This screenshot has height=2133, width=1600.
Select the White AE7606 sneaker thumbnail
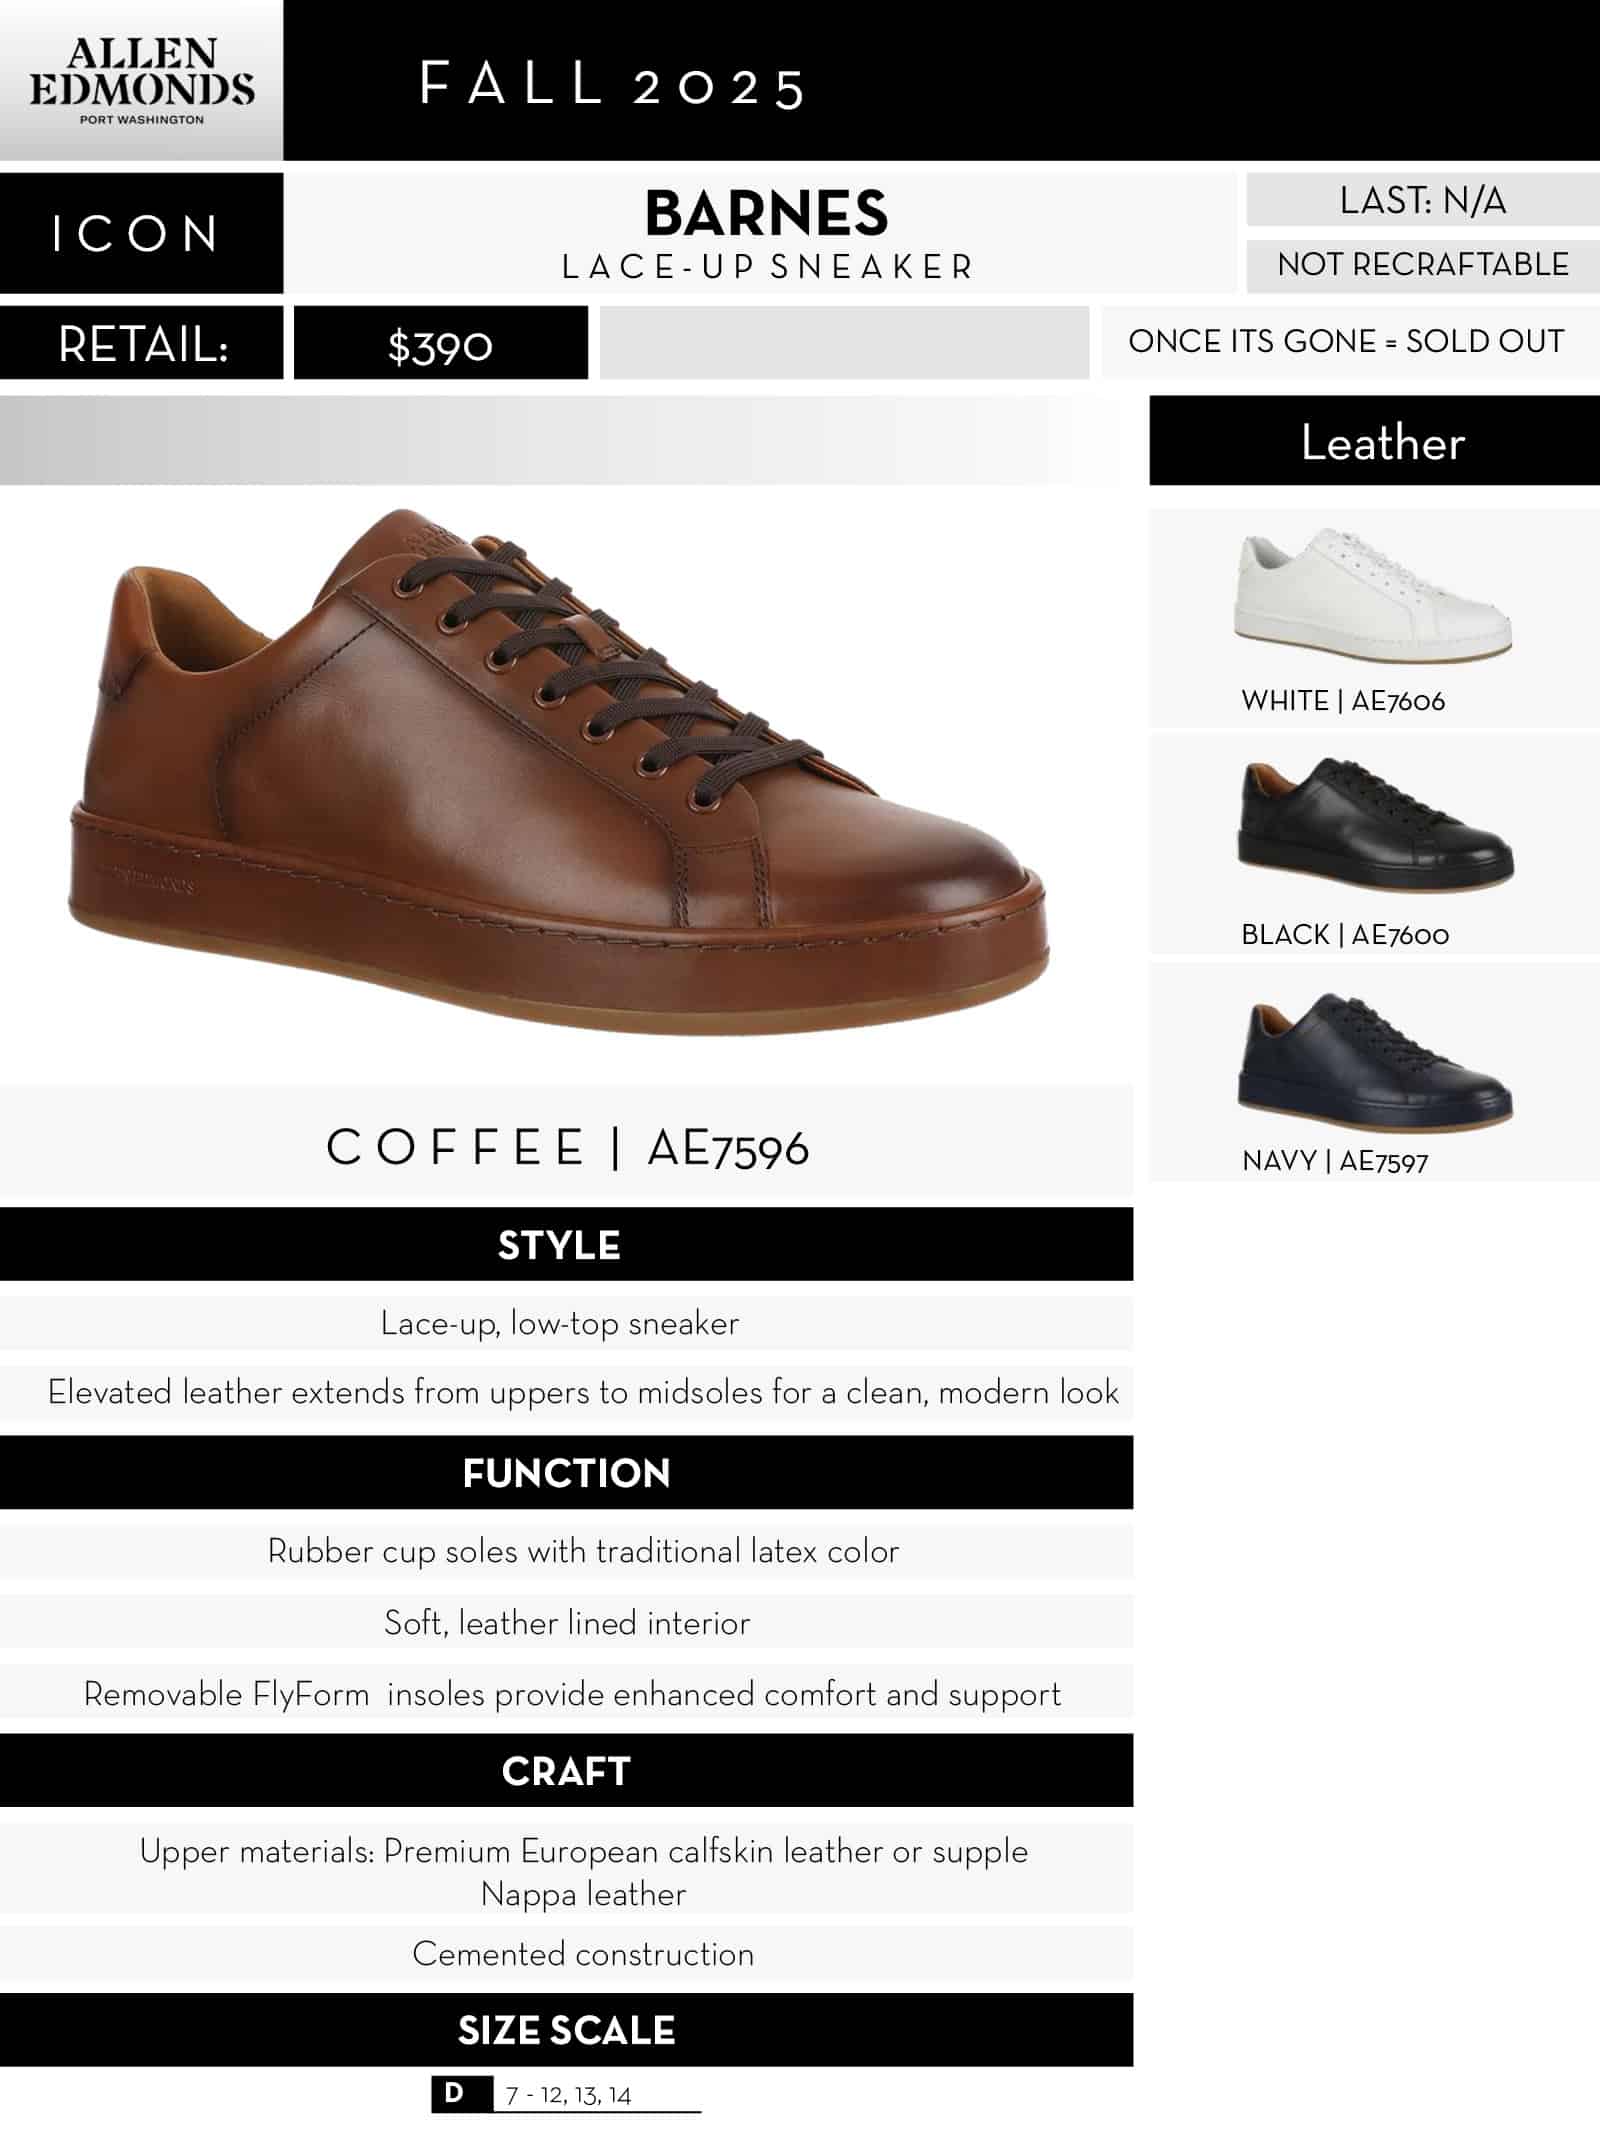tap(1373, 597)
